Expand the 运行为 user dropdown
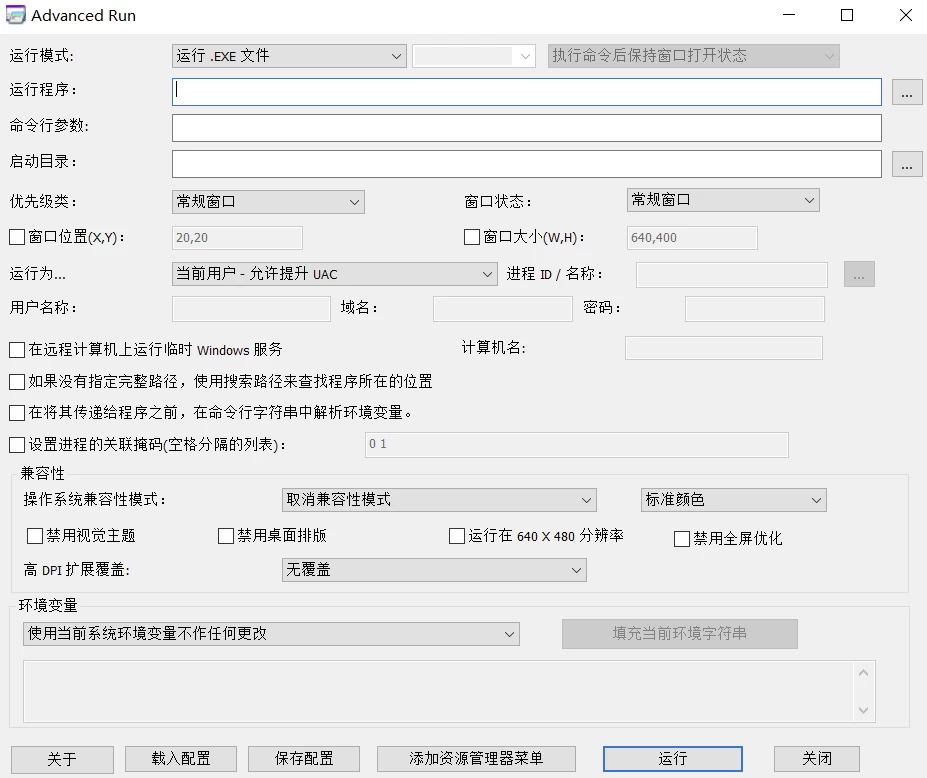The image size is (927, 778). (334, 274)
